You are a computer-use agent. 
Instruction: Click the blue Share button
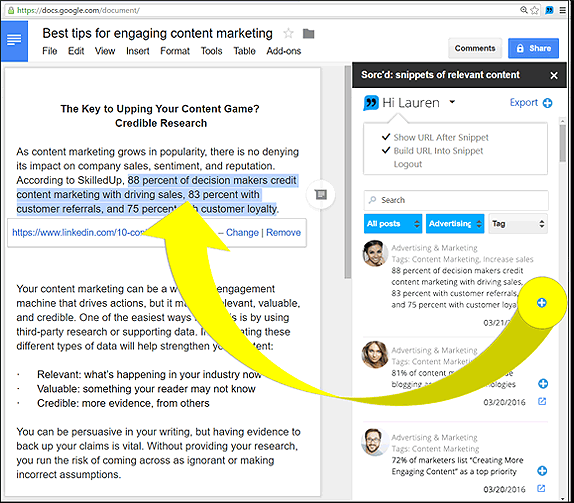pos(533,48)
